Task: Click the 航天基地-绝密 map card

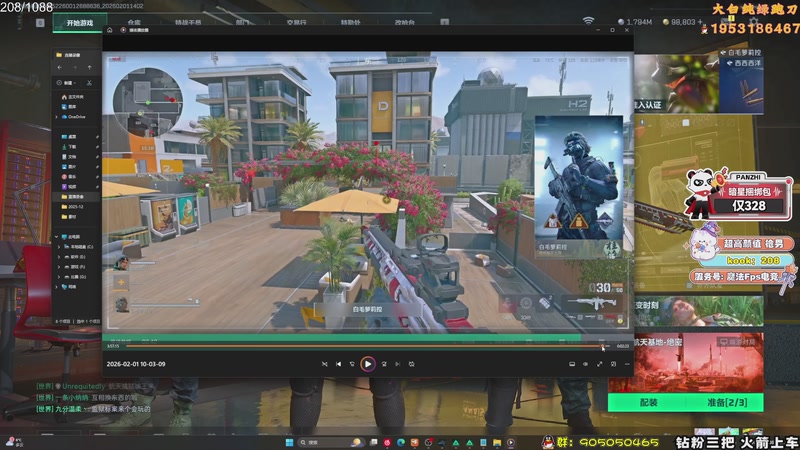Action: (686, 363)
